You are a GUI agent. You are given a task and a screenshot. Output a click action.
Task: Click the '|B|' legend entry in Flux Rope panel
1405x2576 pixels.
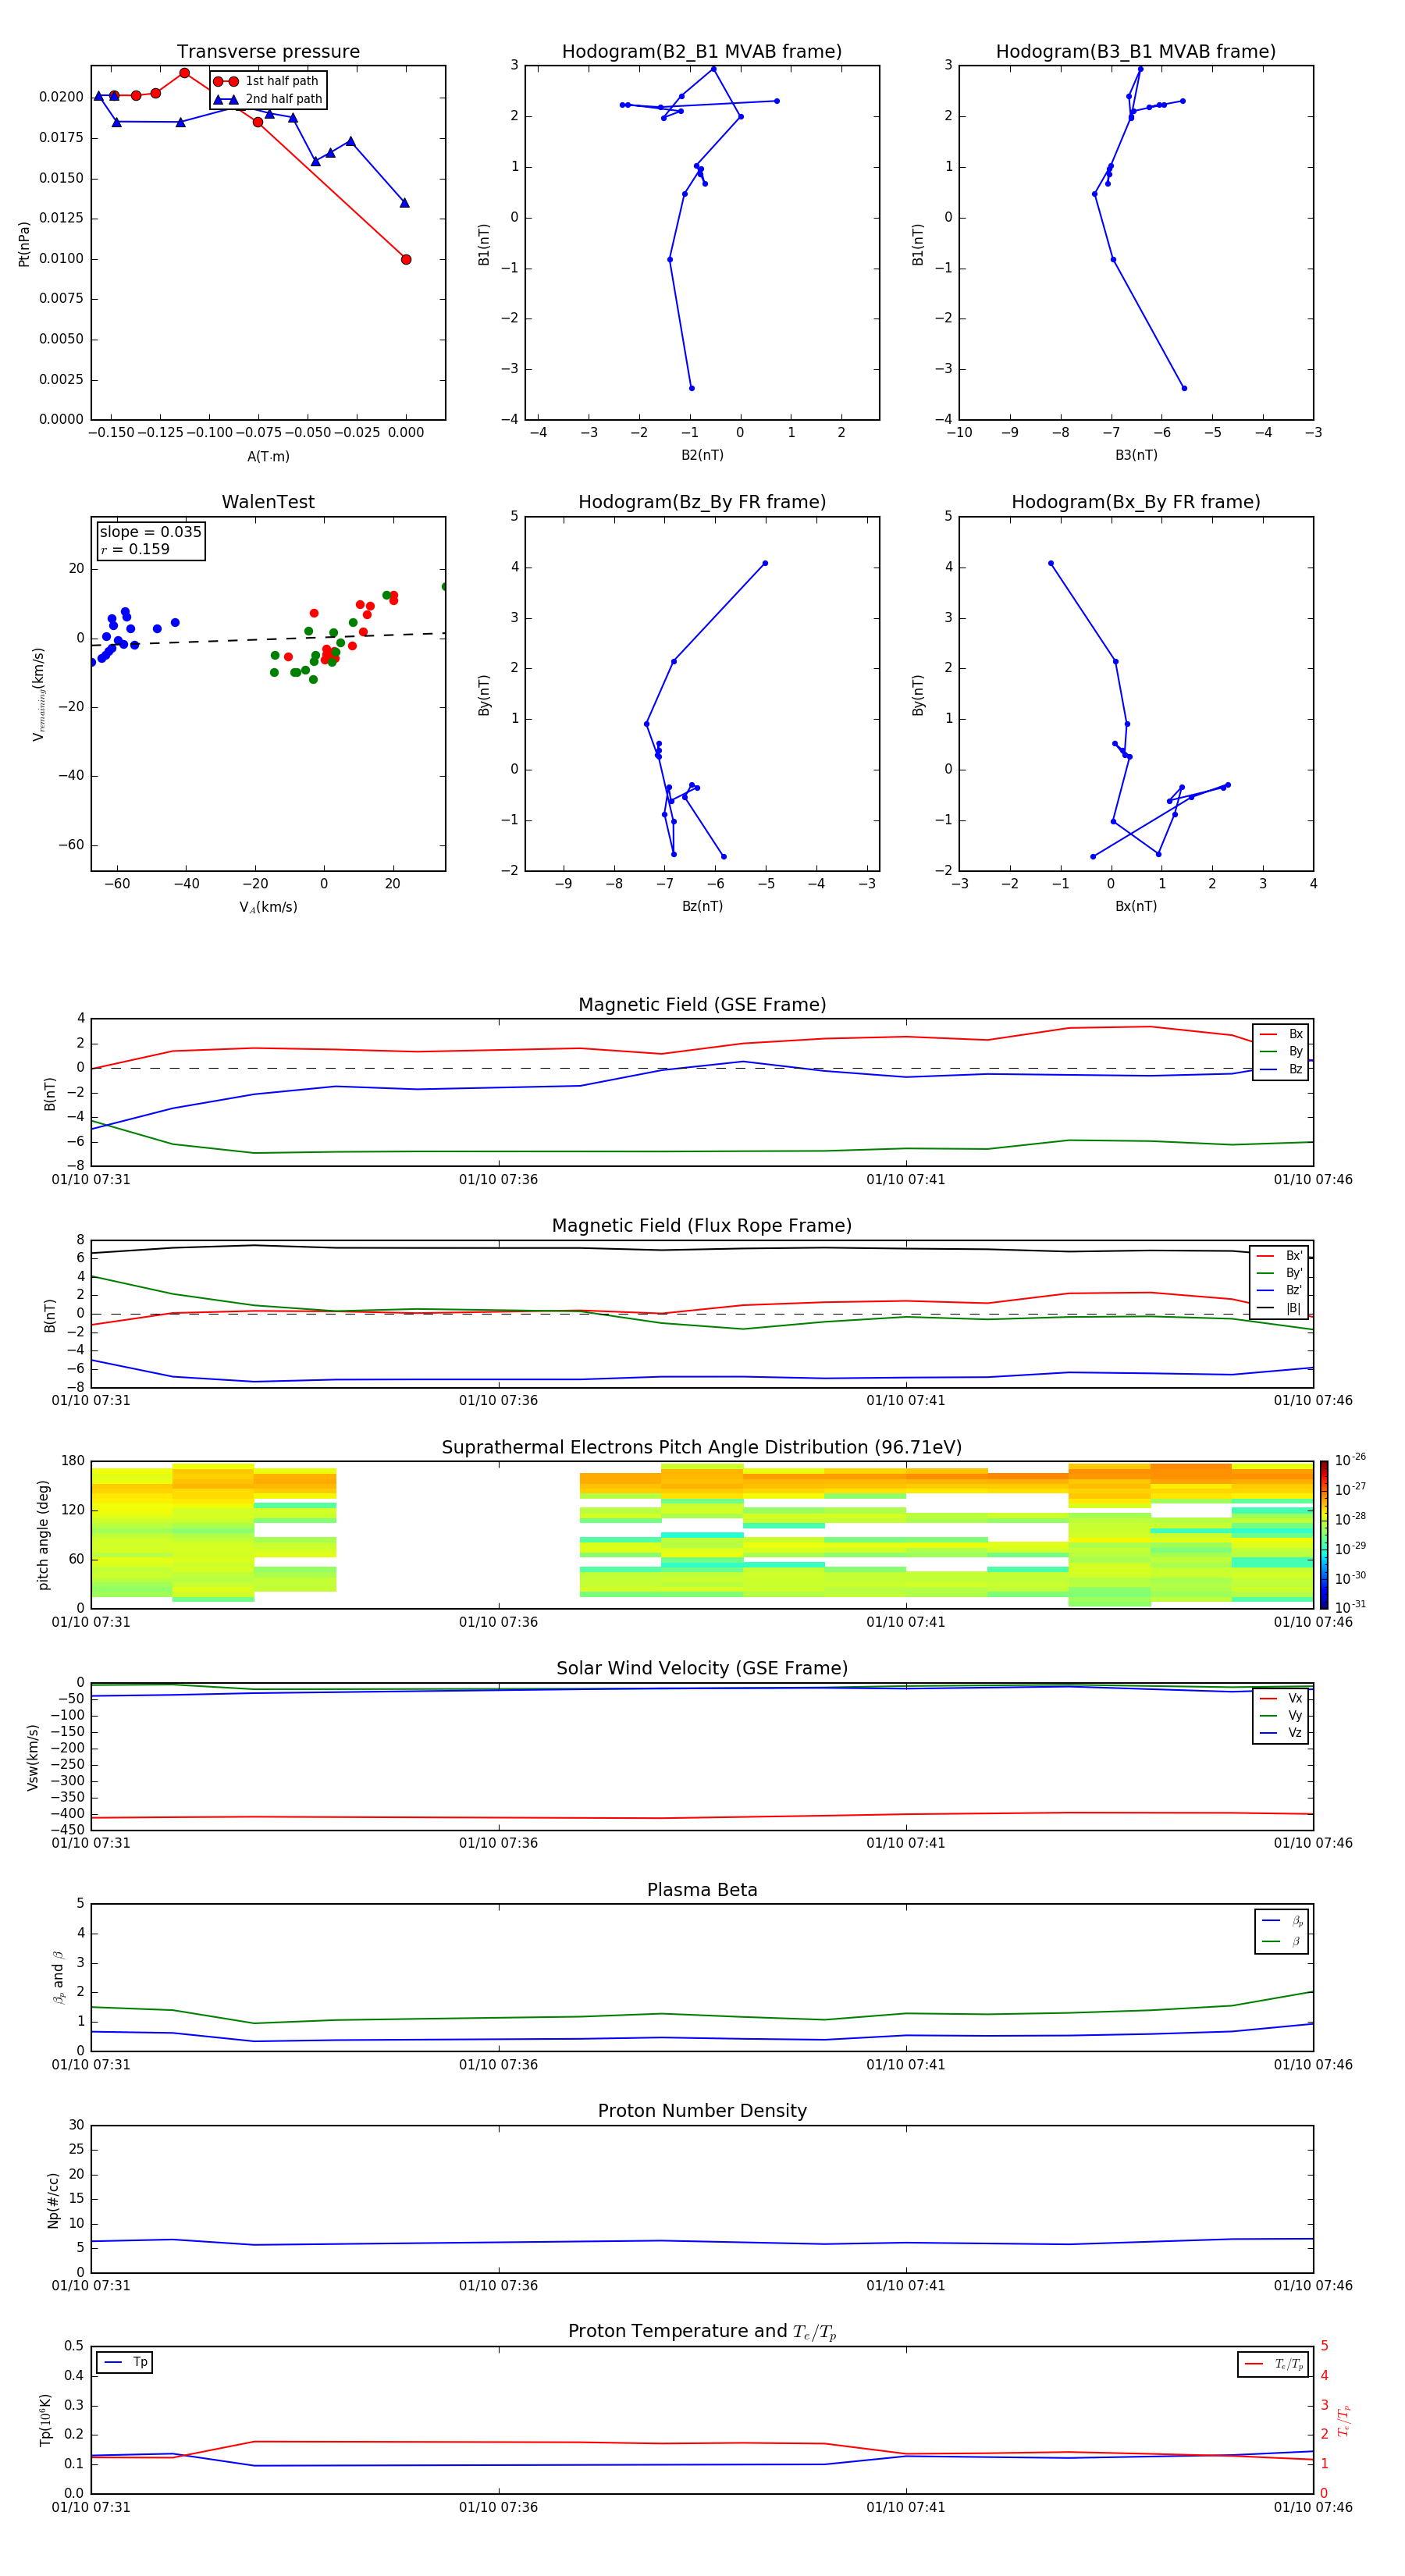(1279, 1308)
